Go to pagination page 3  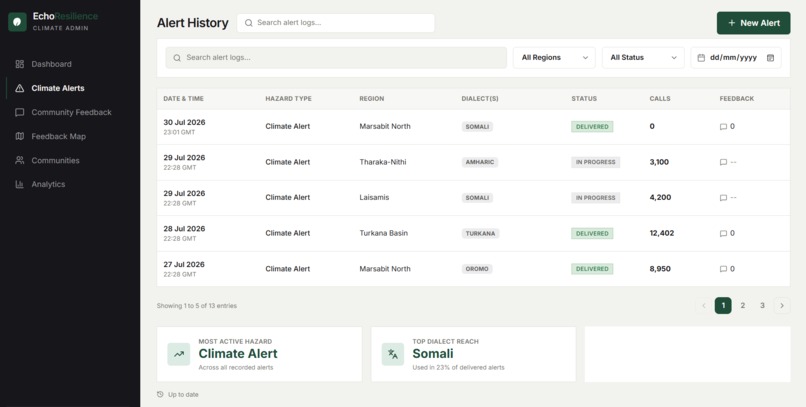[762, 306]
